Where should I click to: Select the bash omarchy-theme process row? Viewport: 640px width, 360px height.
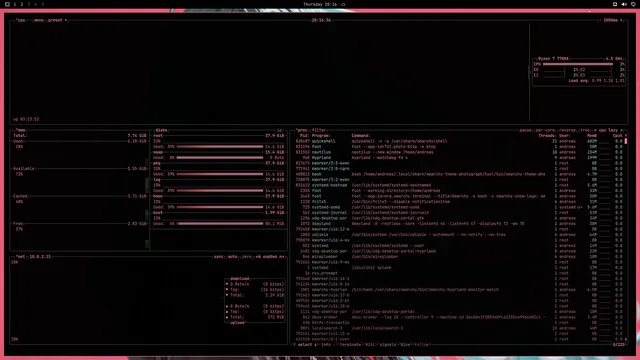click(460, 174)
